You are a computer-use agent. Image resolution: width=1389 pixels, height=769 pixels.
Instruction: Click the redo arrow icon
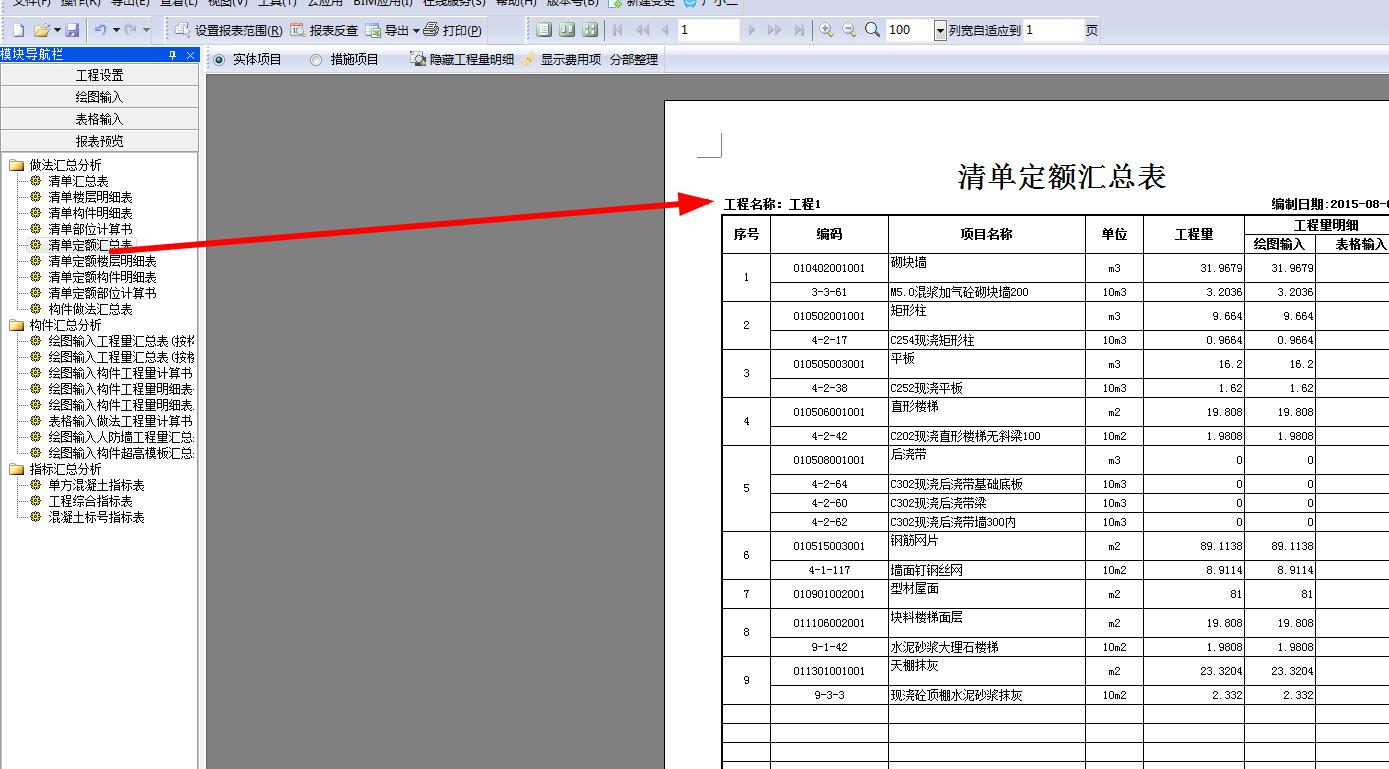point(130,30)
